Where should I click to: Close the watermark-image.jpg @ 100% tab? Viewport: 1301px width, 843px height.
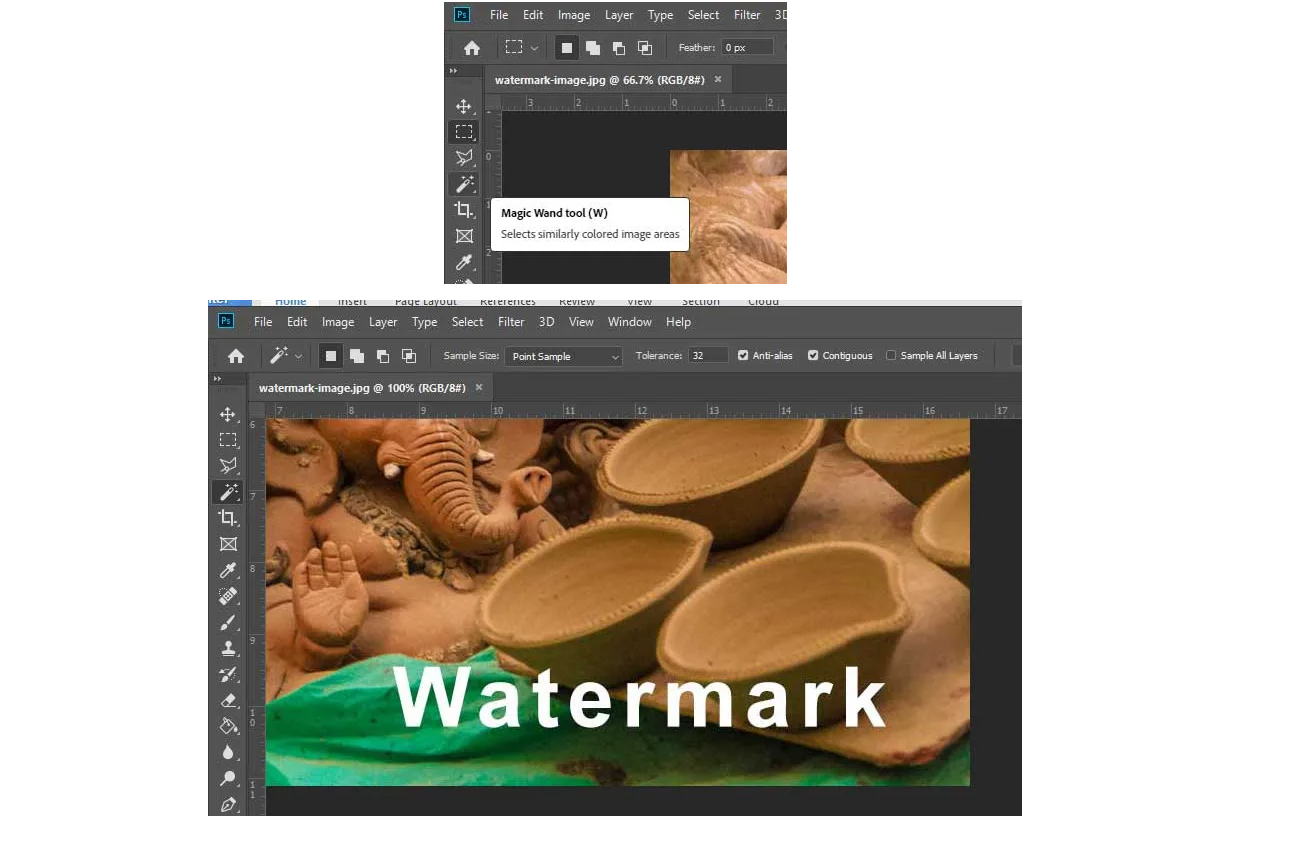pyautogui.click(x=479, y=387)
